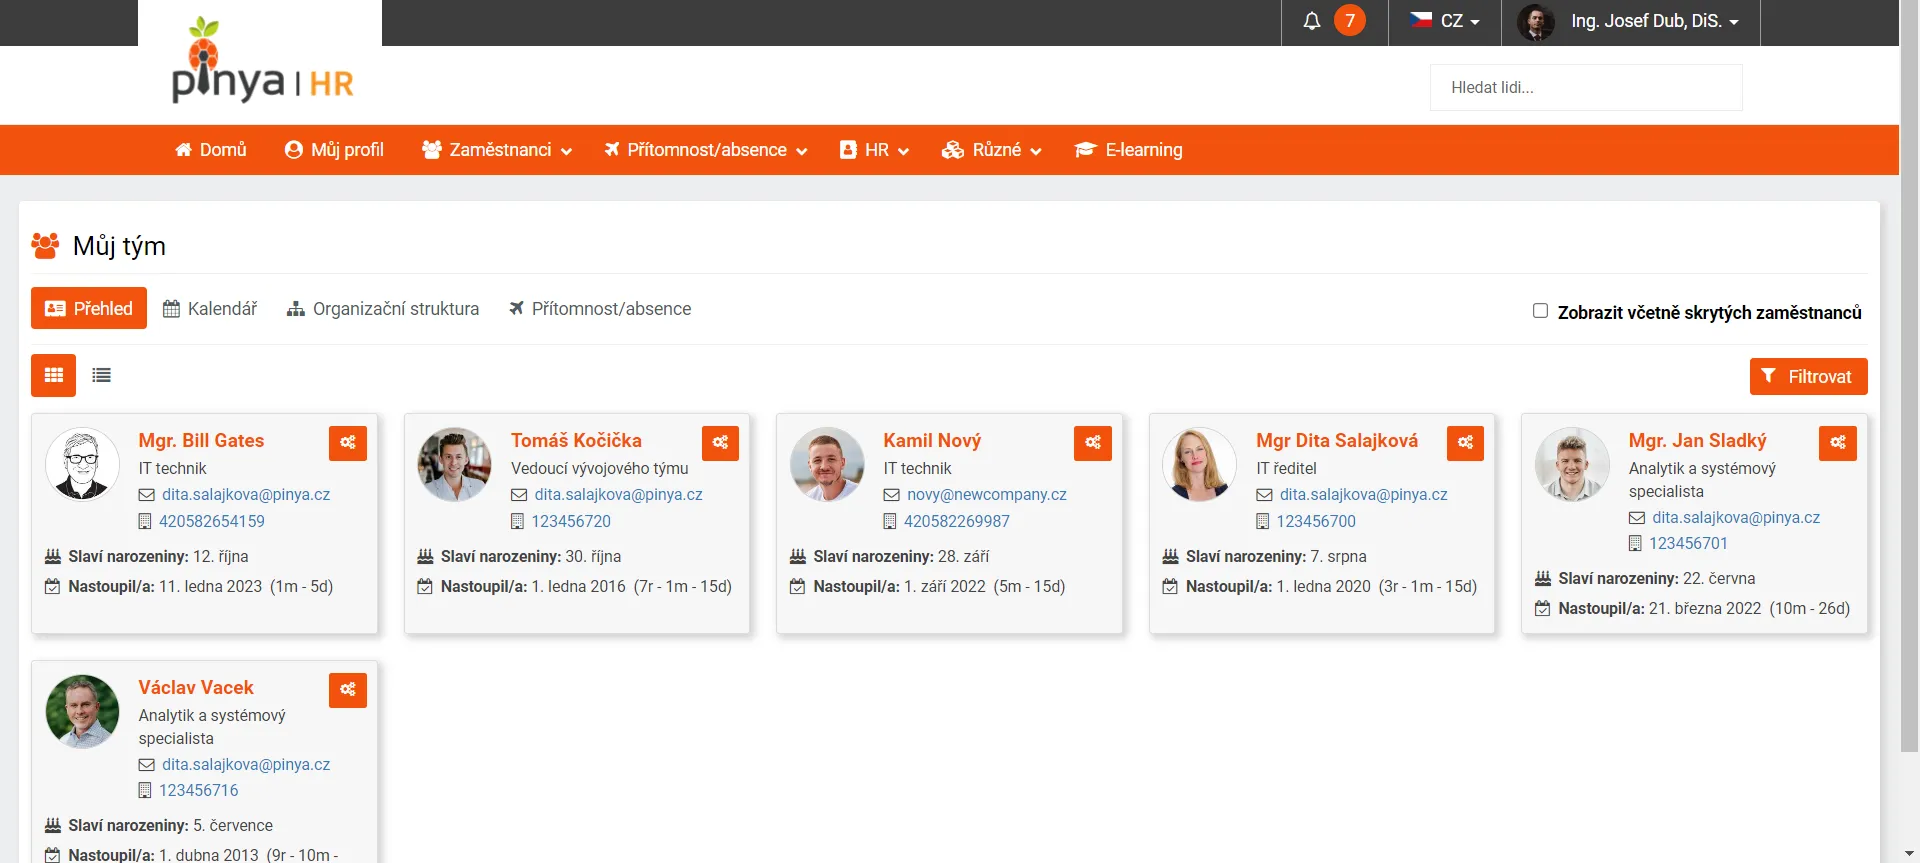Open settings gears on Václav Vacek card
The width and height of the screenshot is (1920, 863).
[x=348, y=689]
